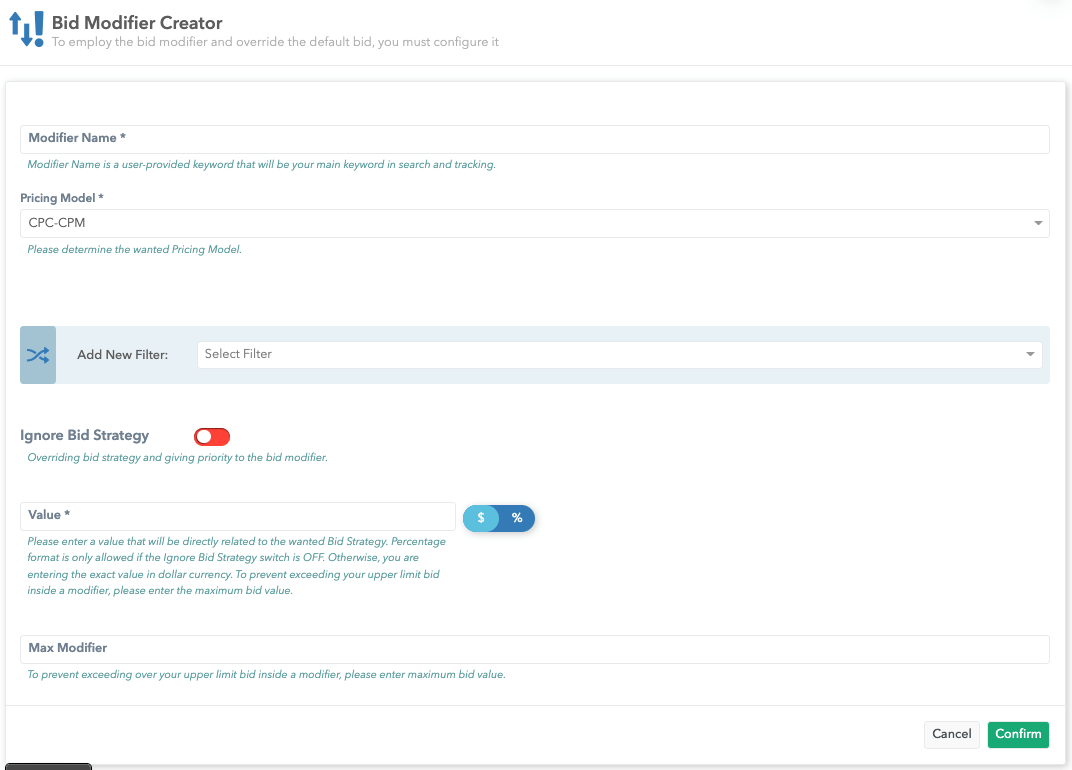Click the arrow at Pricing Model's right edge

pyautogui.click(x=1037, y=223)
